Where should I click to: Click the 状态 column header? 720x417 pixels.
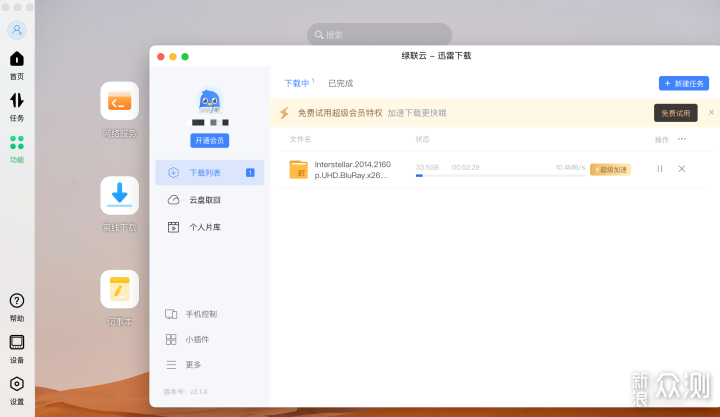pyautogui.click(x=422, y=139)
